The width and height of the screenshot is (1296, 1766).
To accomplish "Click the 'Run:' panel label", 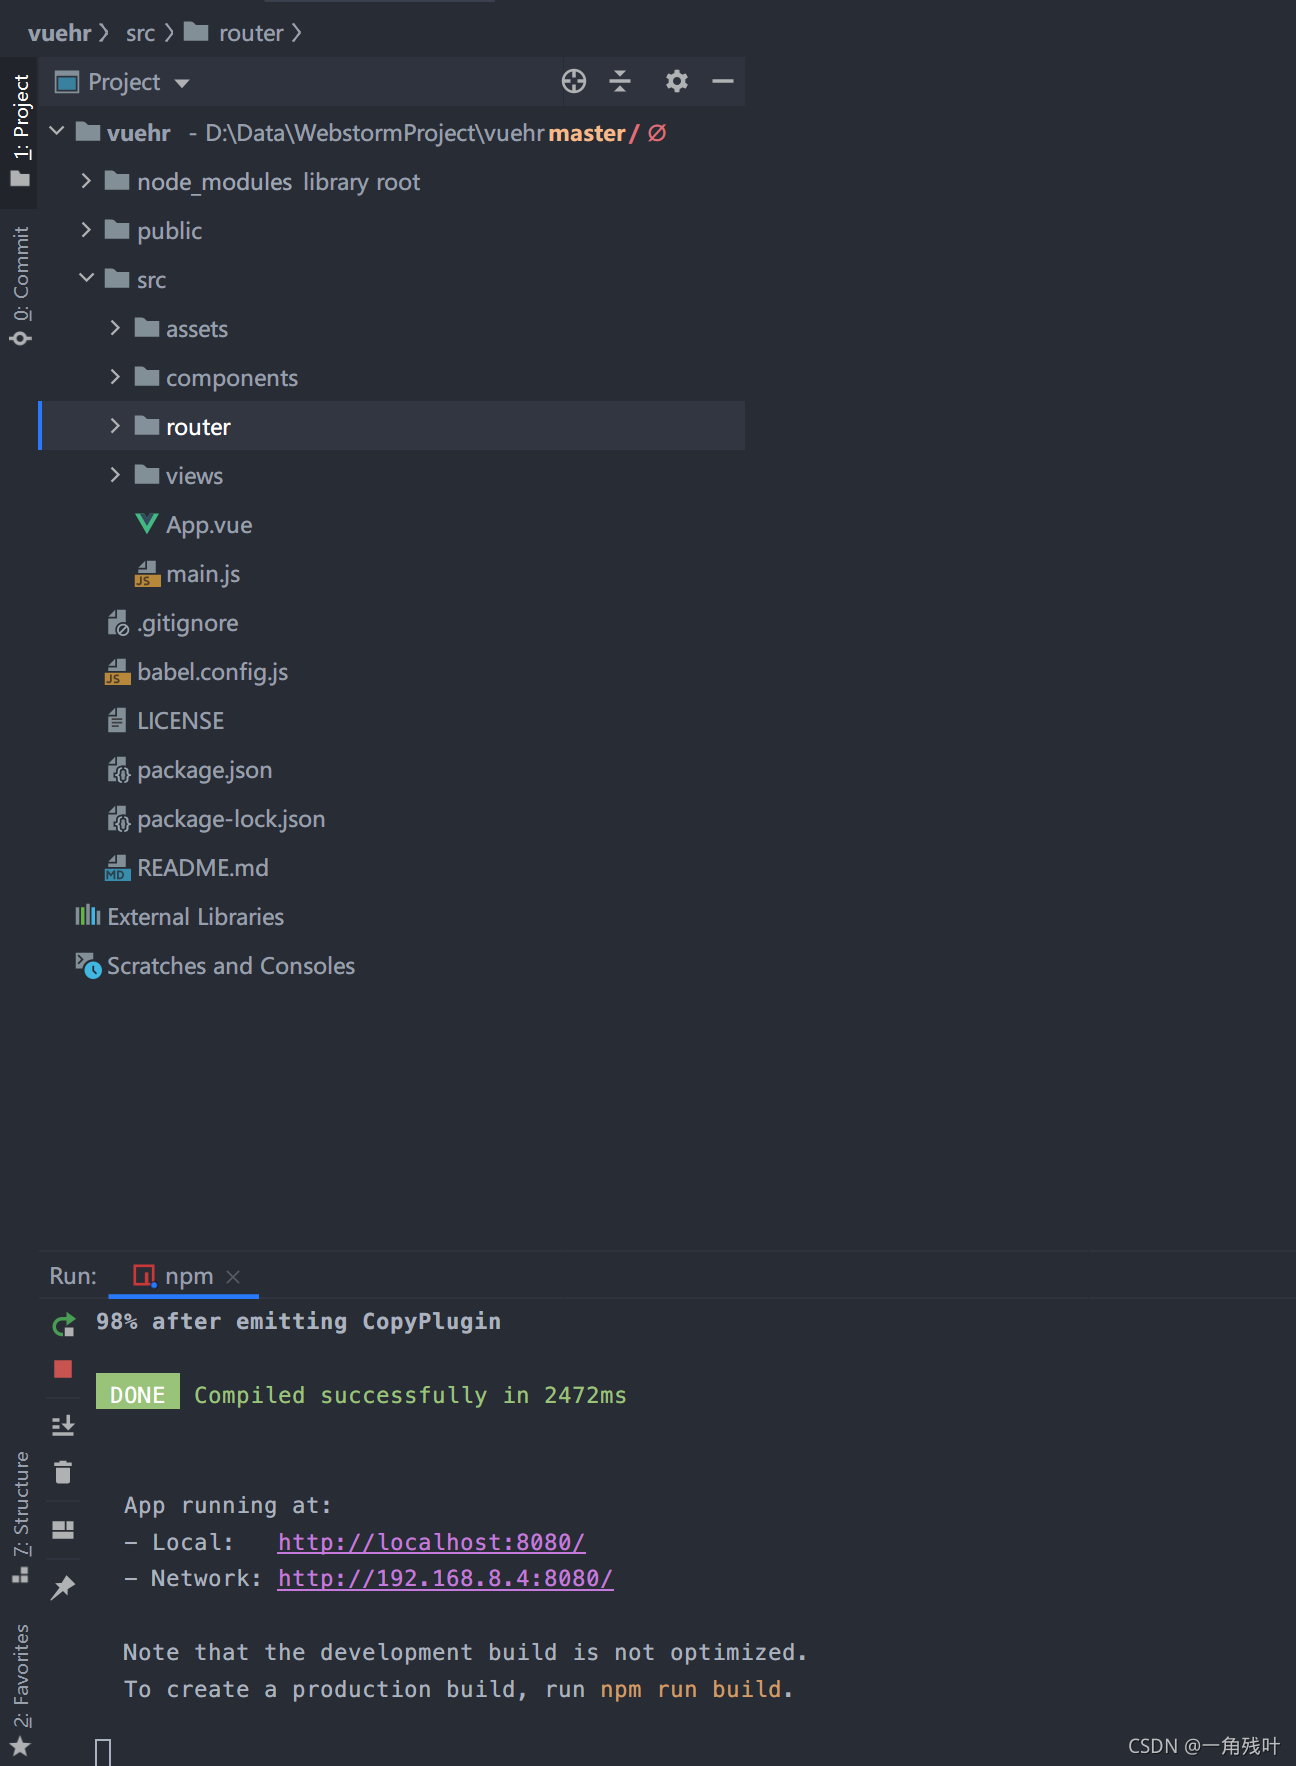I will (x=73, y=1276).
